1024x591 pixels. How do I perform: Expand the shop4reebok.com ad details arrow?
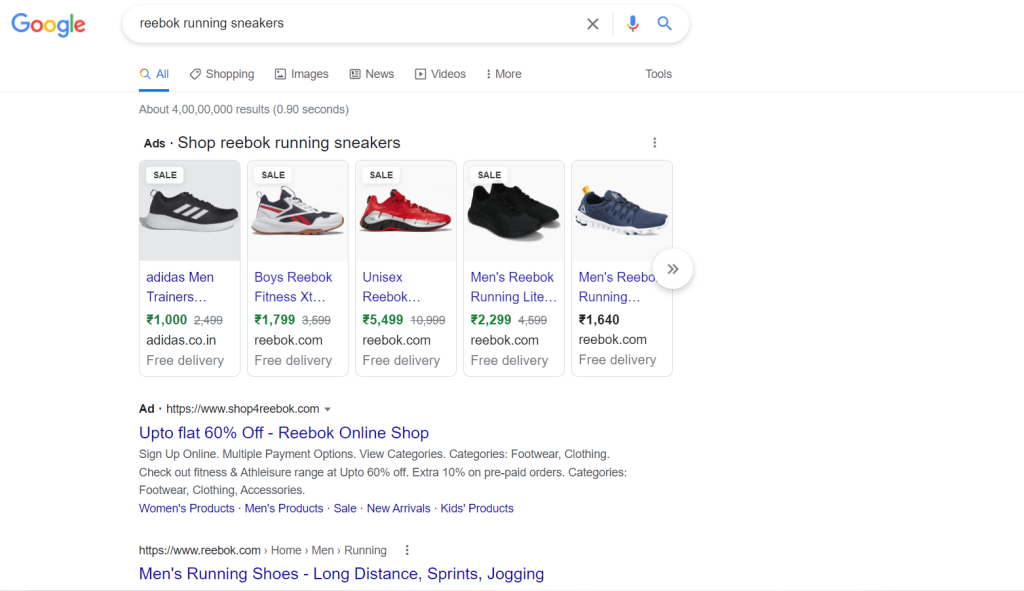[x=328, y=408]
